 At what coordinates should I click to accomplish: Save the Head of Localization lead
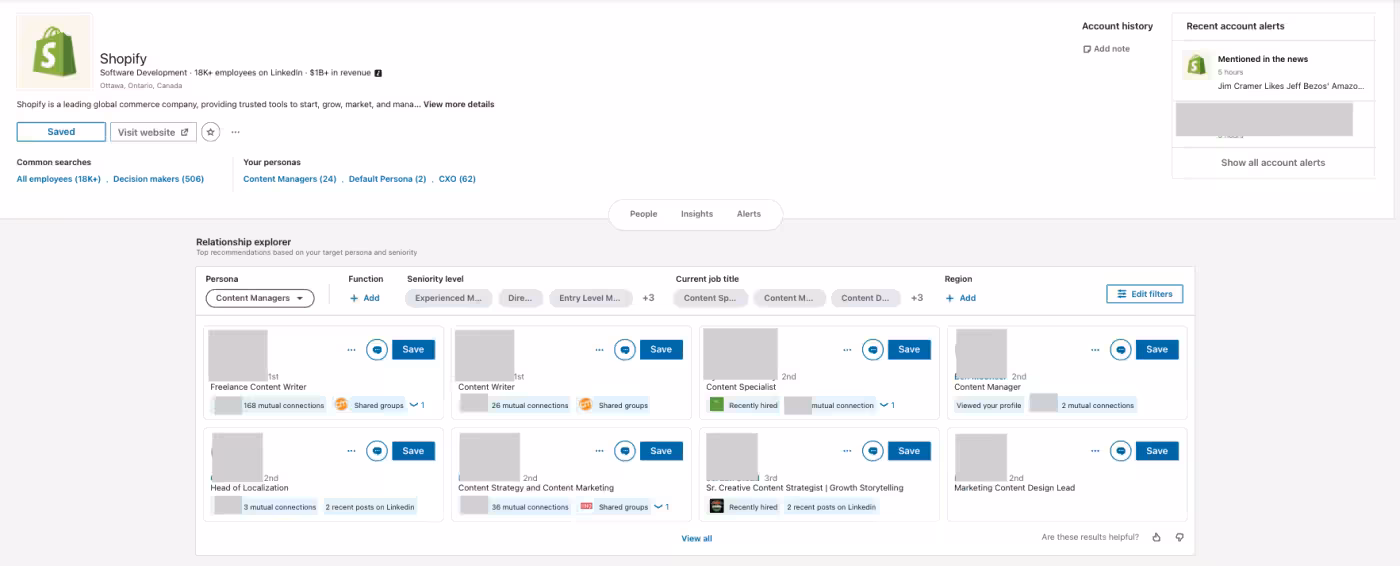pos(413,451)
